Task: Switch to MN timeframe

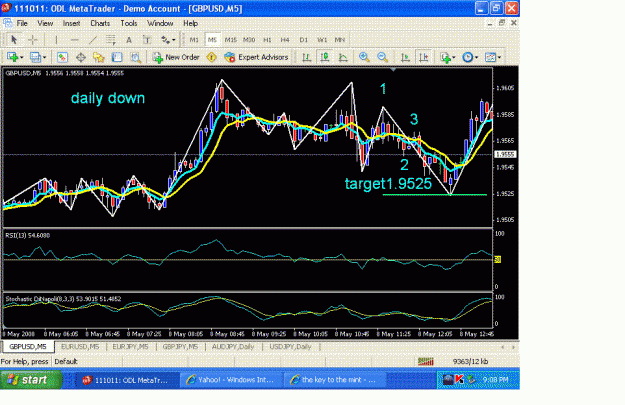Action: tap(340, 39)
